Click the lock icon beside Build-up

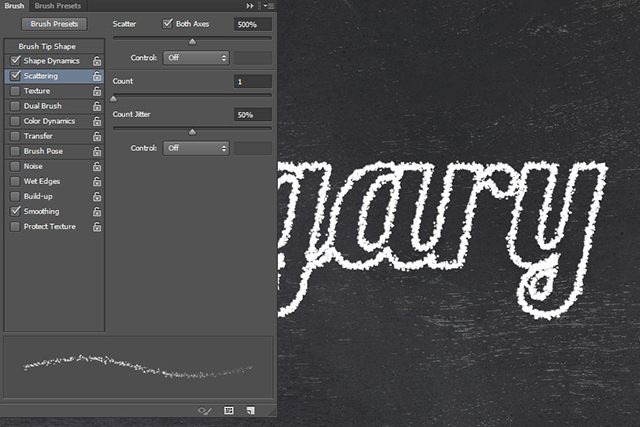click(x=97, y=196)
